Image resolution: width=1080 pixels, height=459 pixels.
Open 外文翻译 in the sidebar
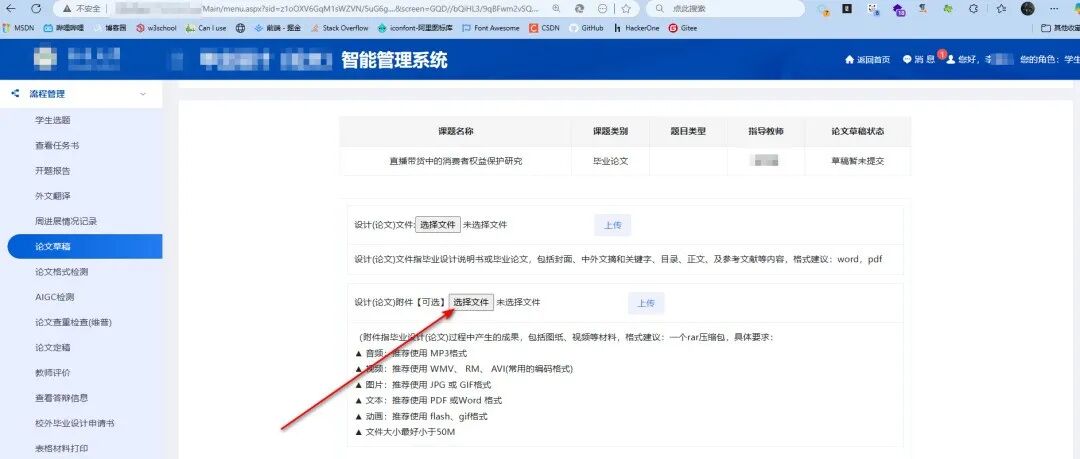pyautogui.click(x=53, y=196)
